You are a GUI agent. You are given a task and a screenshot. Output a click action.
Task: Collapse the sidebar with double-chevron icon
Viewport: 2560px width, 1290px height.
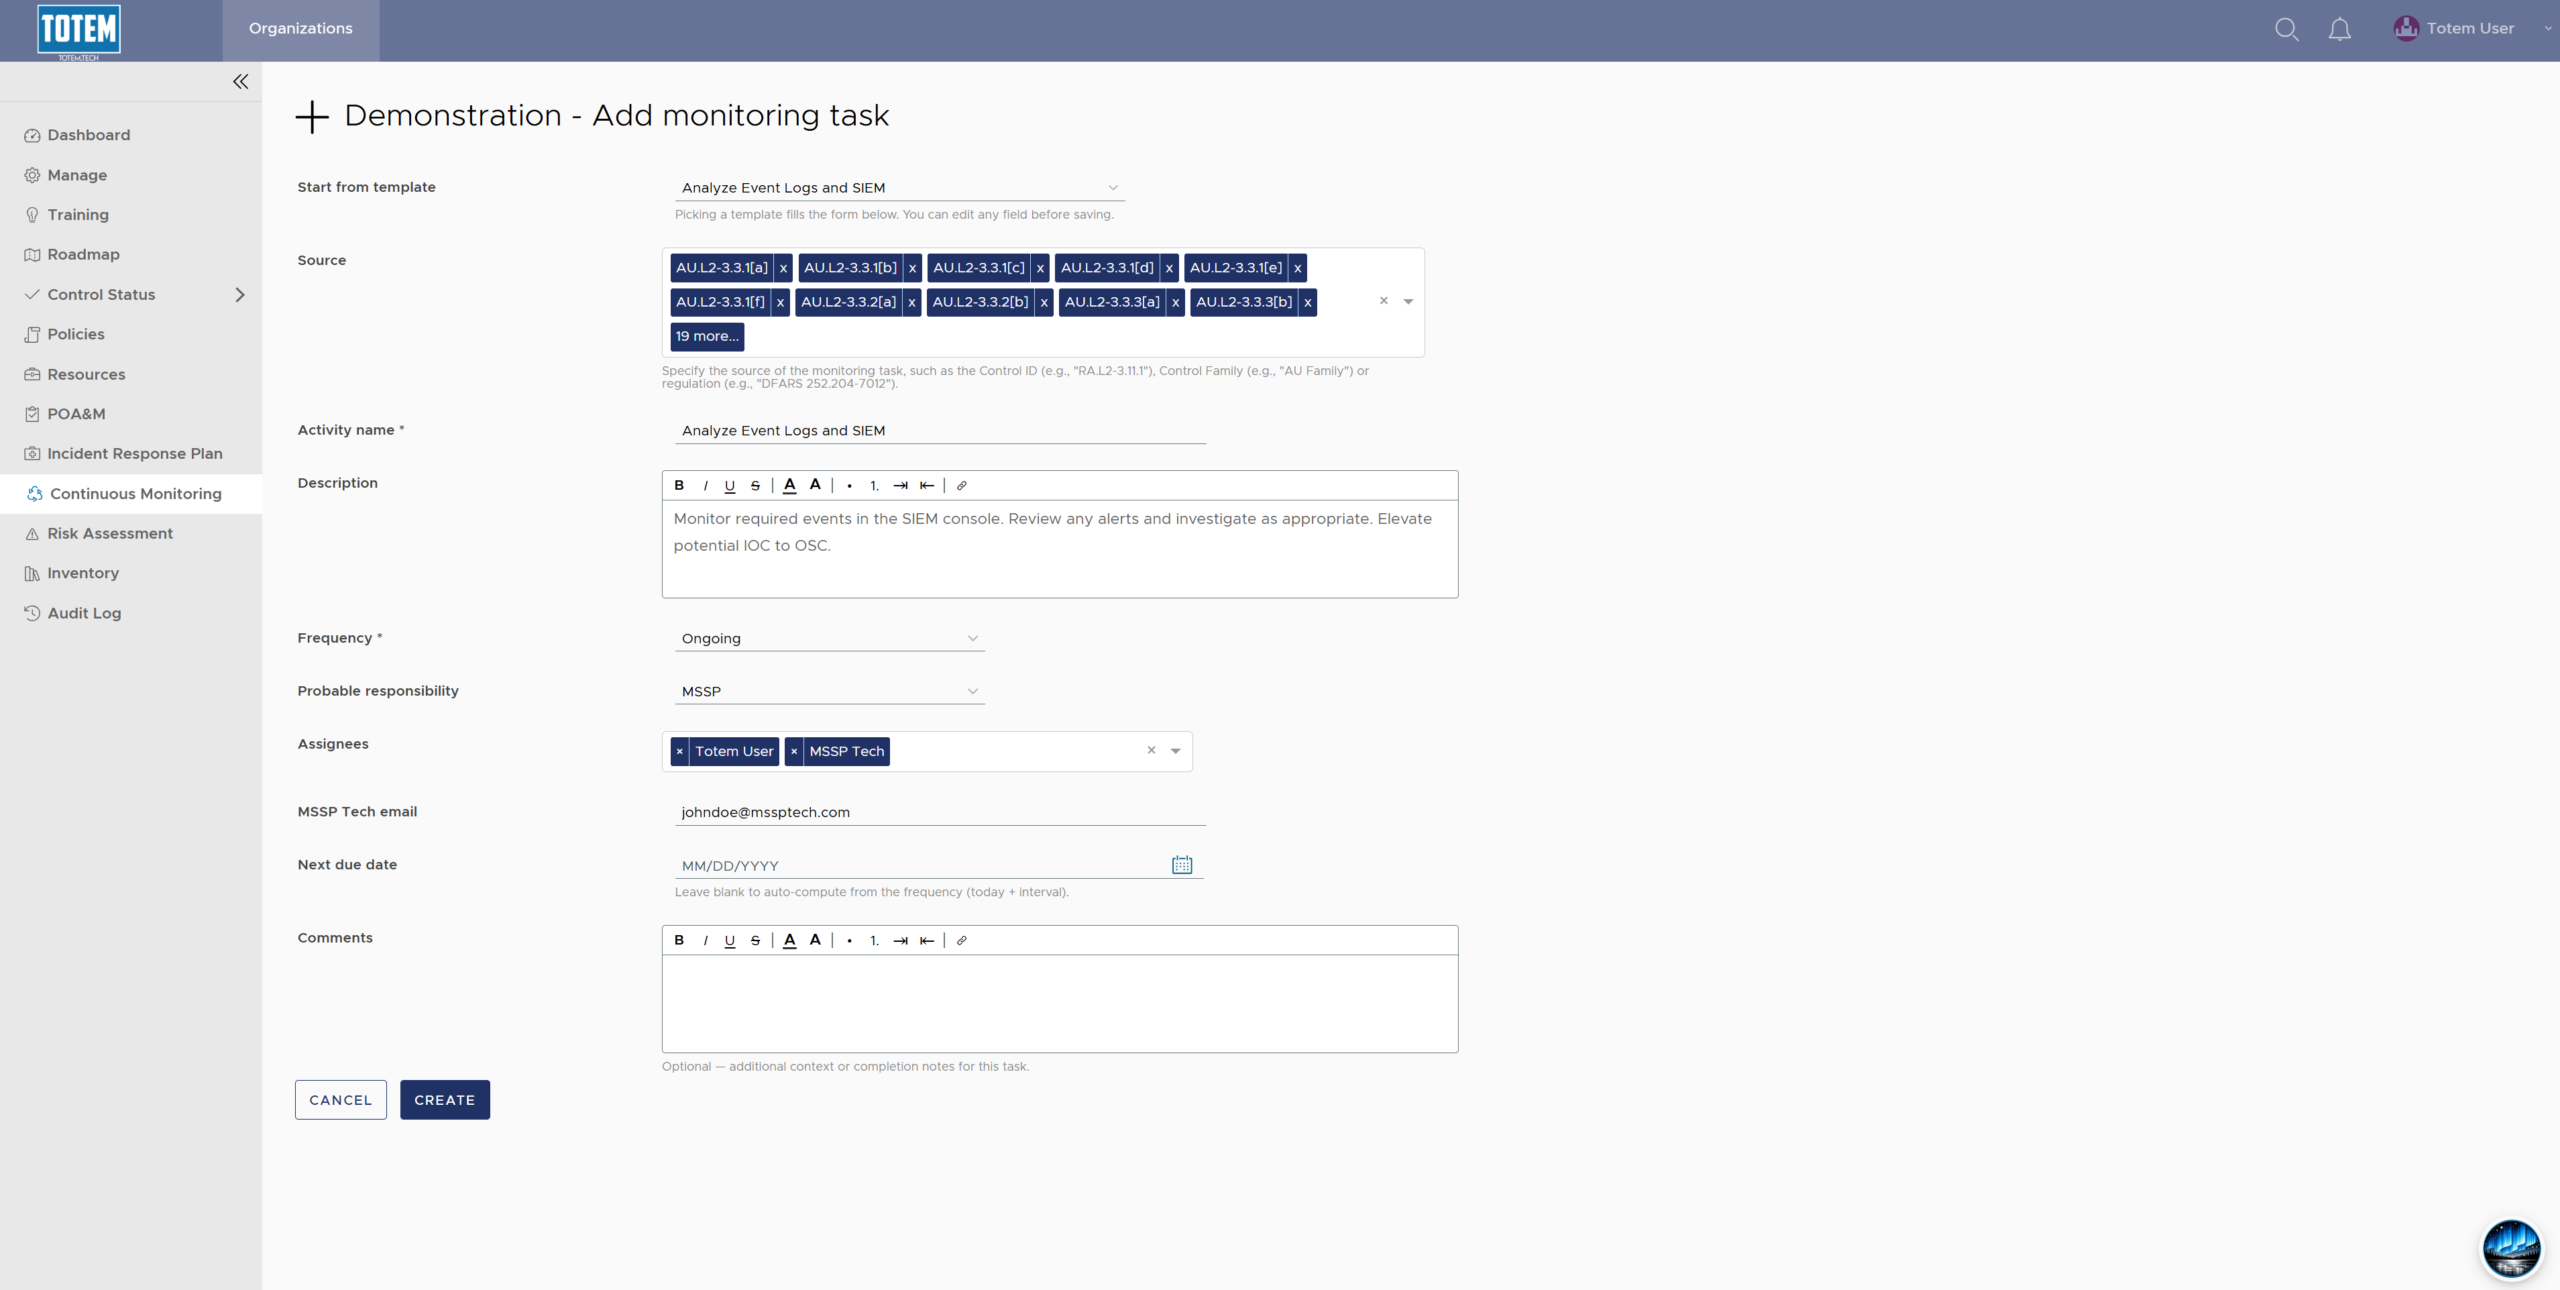coord(240,82)
